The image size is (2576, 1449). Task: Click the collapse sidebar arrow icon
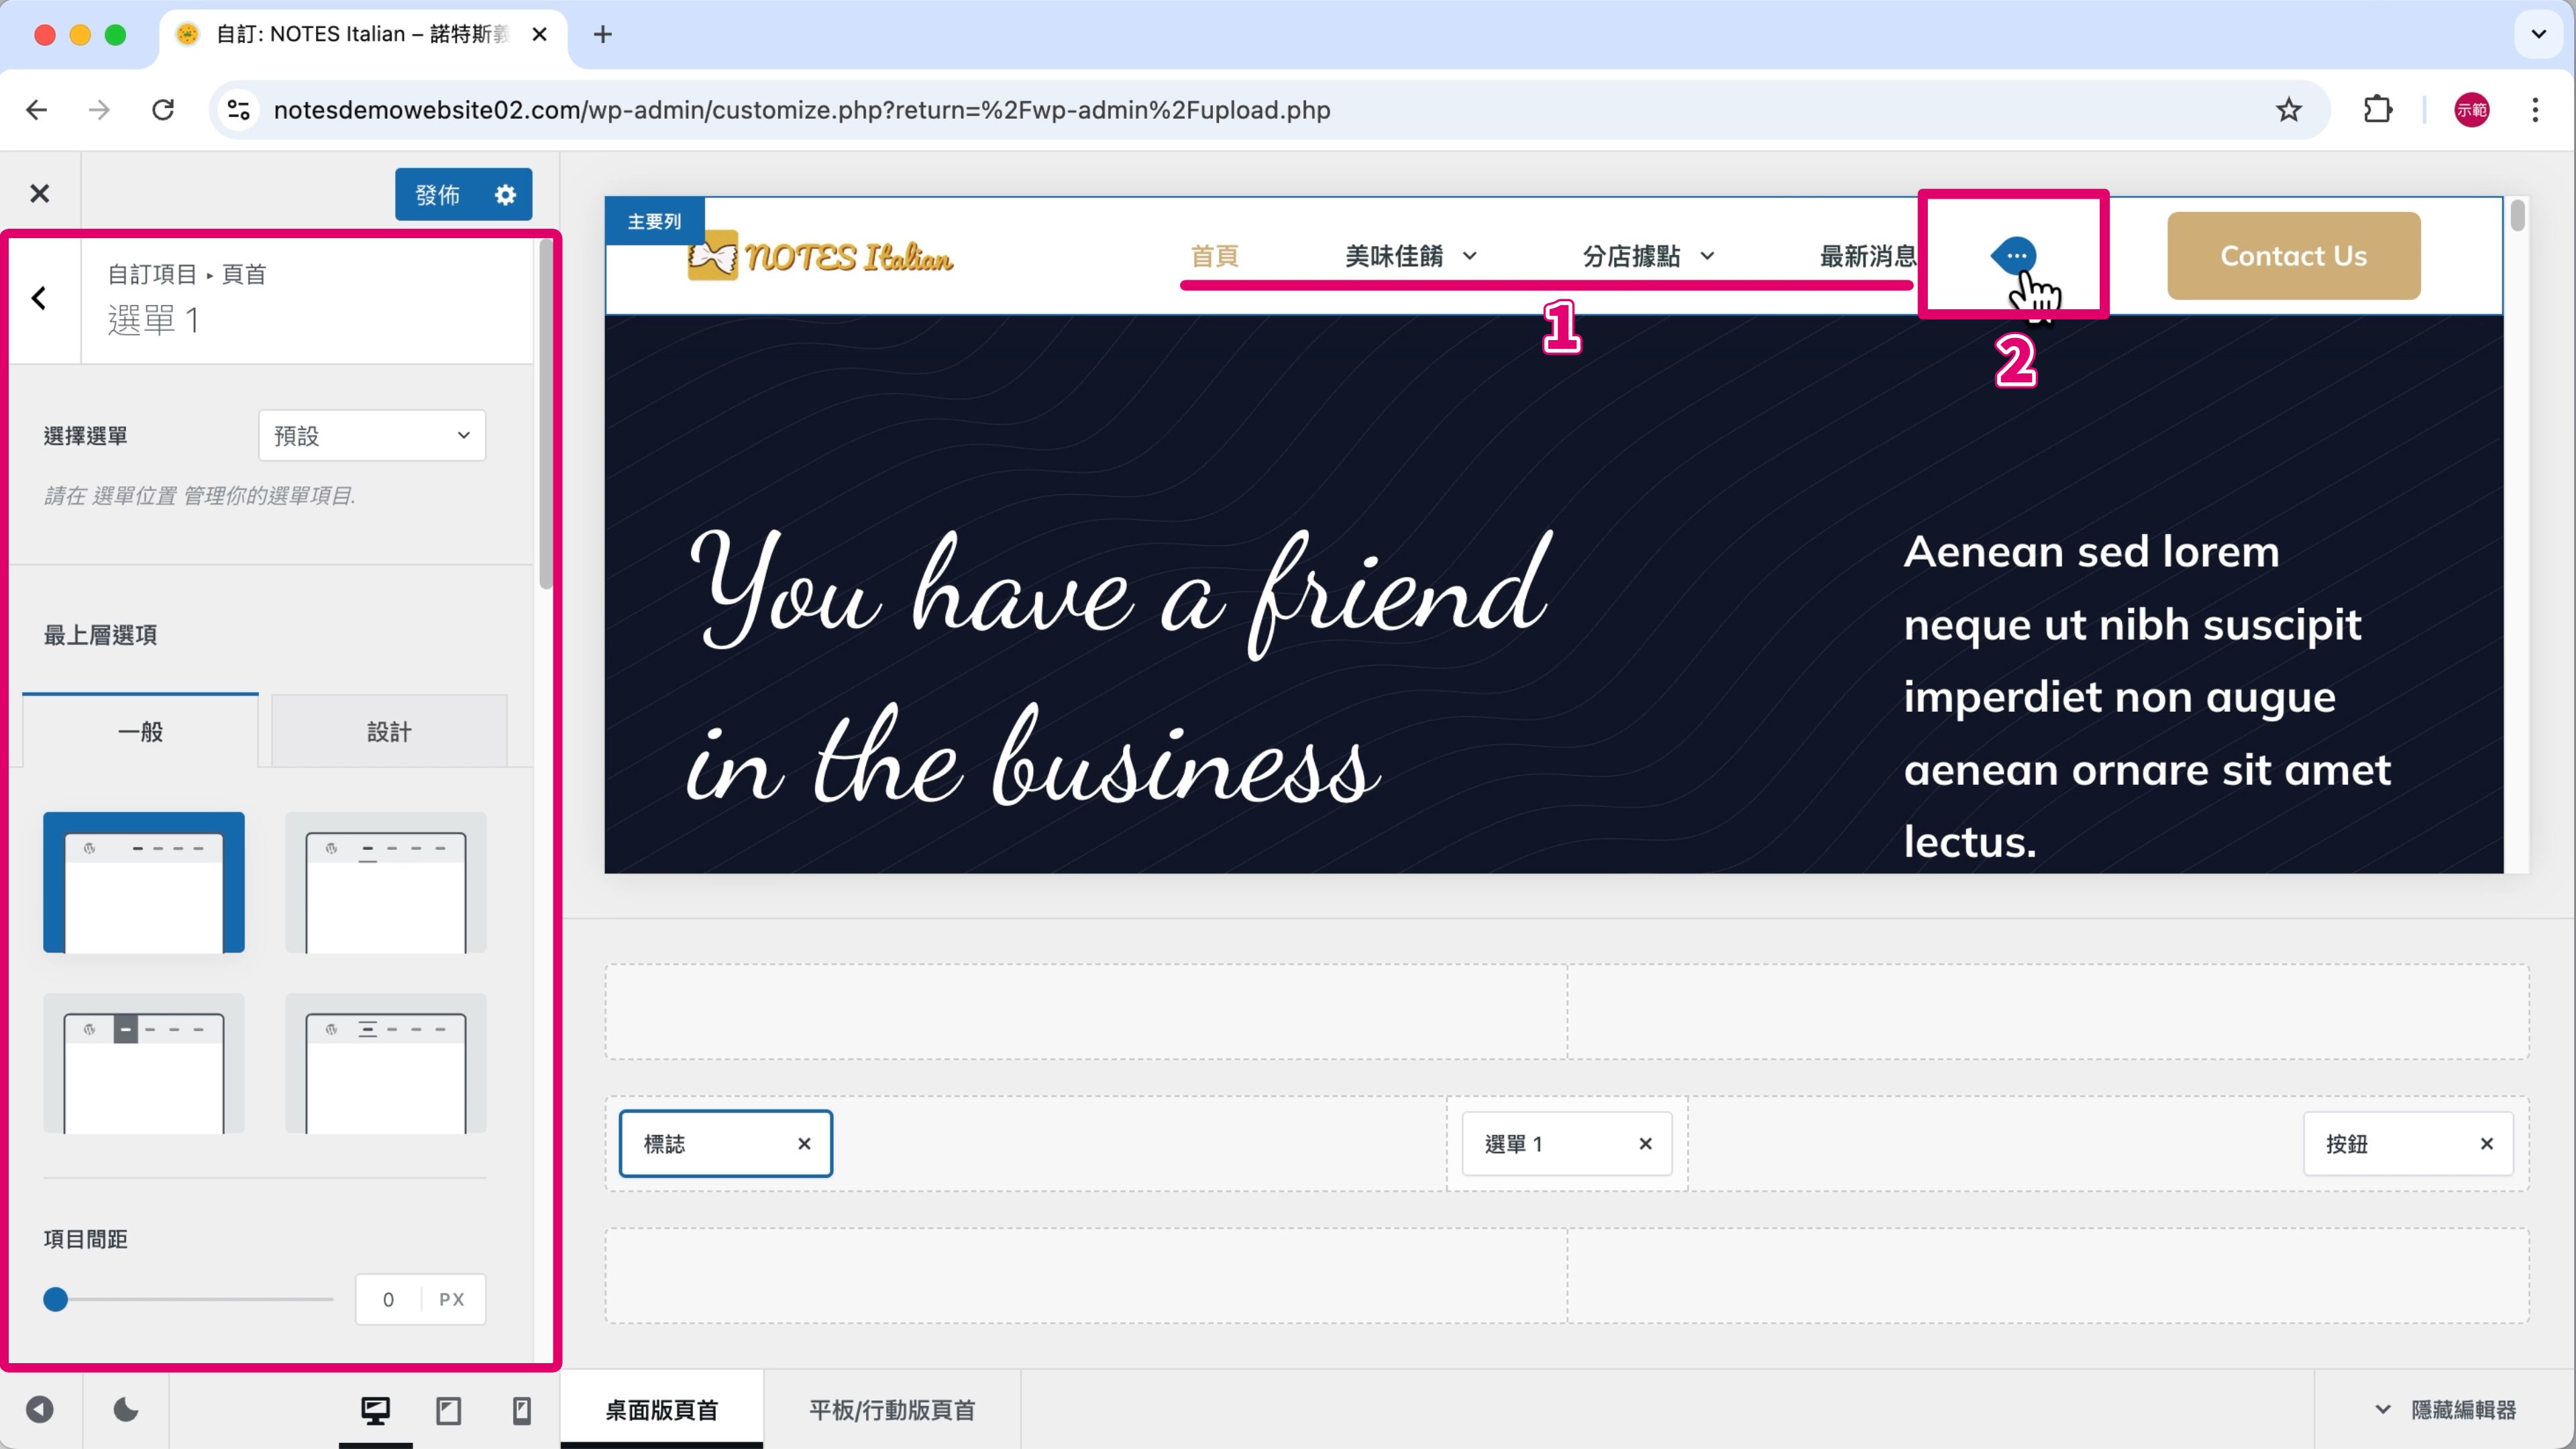[39, 1410]
